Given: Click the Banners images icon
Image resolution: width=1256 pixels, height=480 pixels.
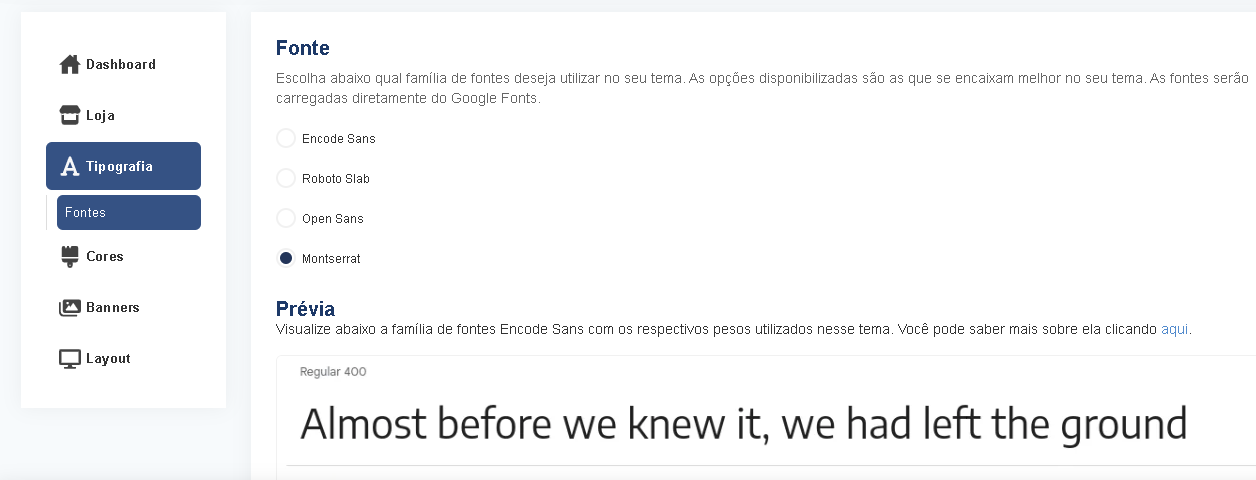Looking at the screenshot, I should 70,308.
